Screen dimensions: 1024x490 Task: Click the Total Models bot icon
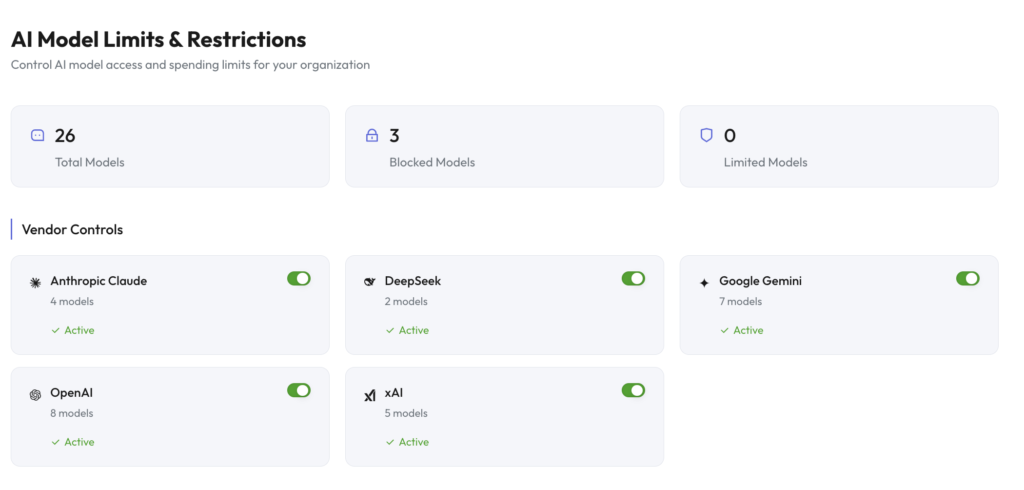pos(37,135)
